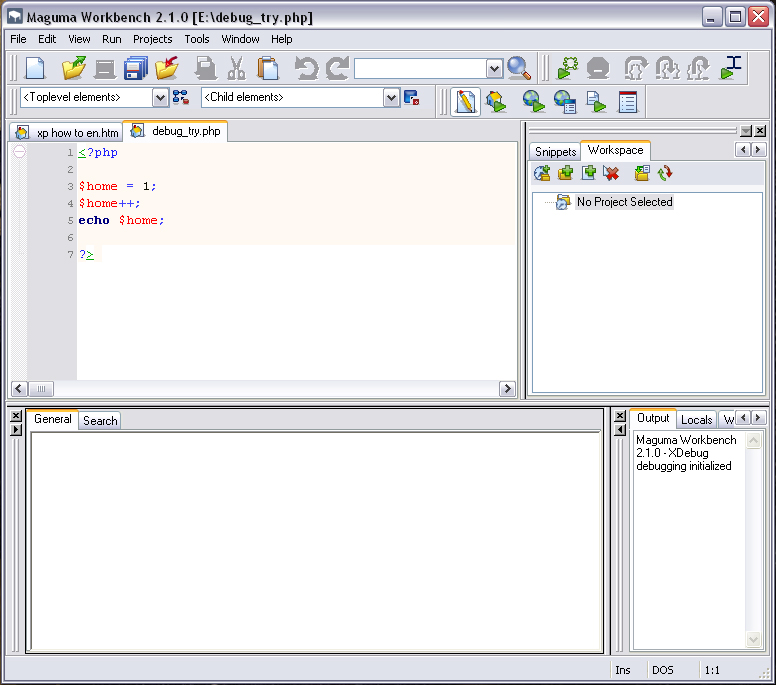The height and width of the screenshot is (685, 776).
Task: Select the Output debug tab
Action: pyautogui.click(x=653, y=418)
